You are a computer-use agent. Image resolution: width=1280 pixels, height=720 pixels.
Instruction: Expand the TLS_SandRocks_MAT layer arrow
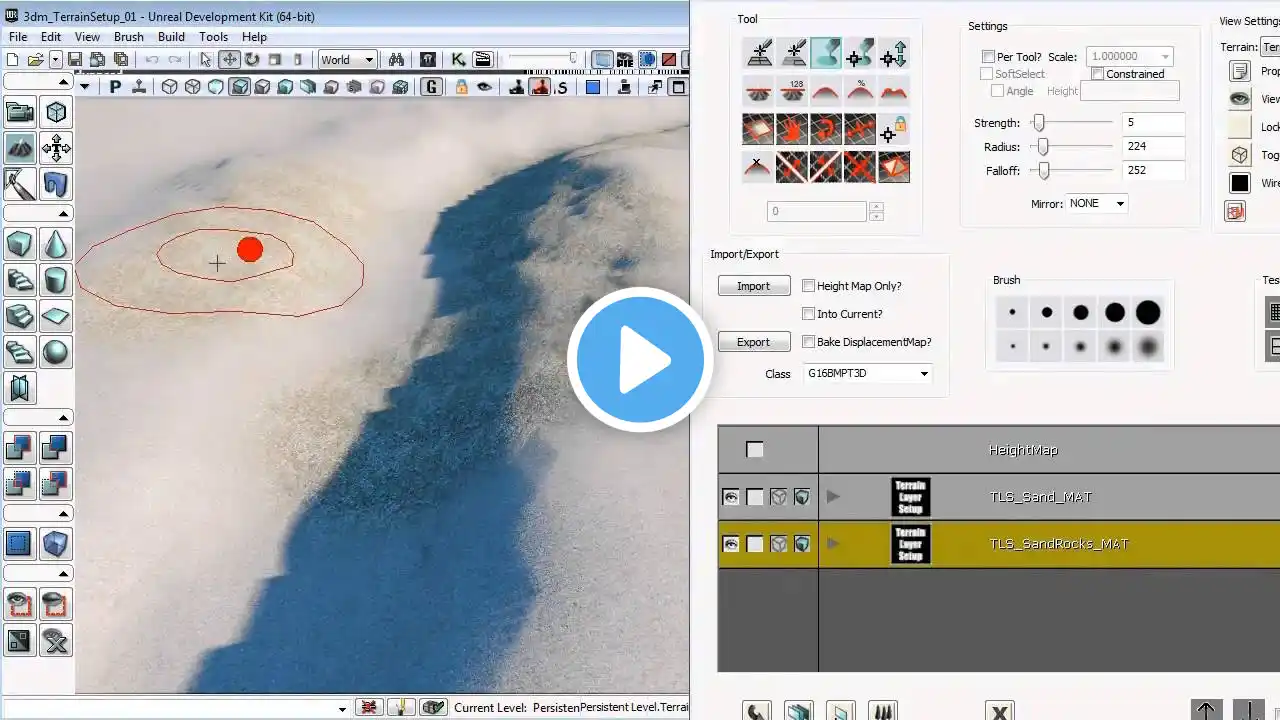pyautogui.click(x=833, y=544)
